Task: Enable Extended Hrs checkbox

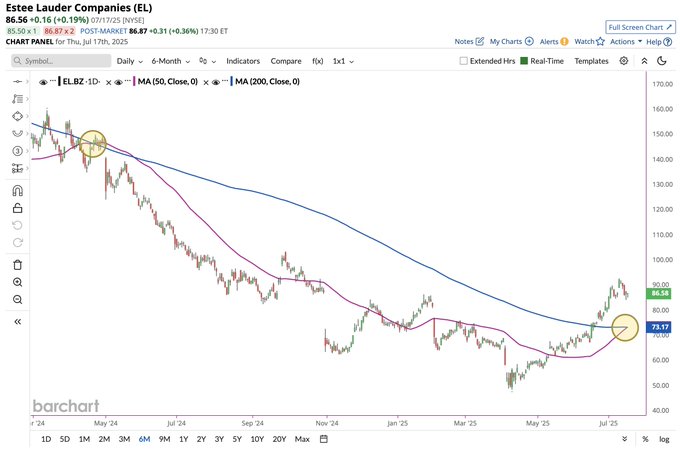Action: [464, 61]
